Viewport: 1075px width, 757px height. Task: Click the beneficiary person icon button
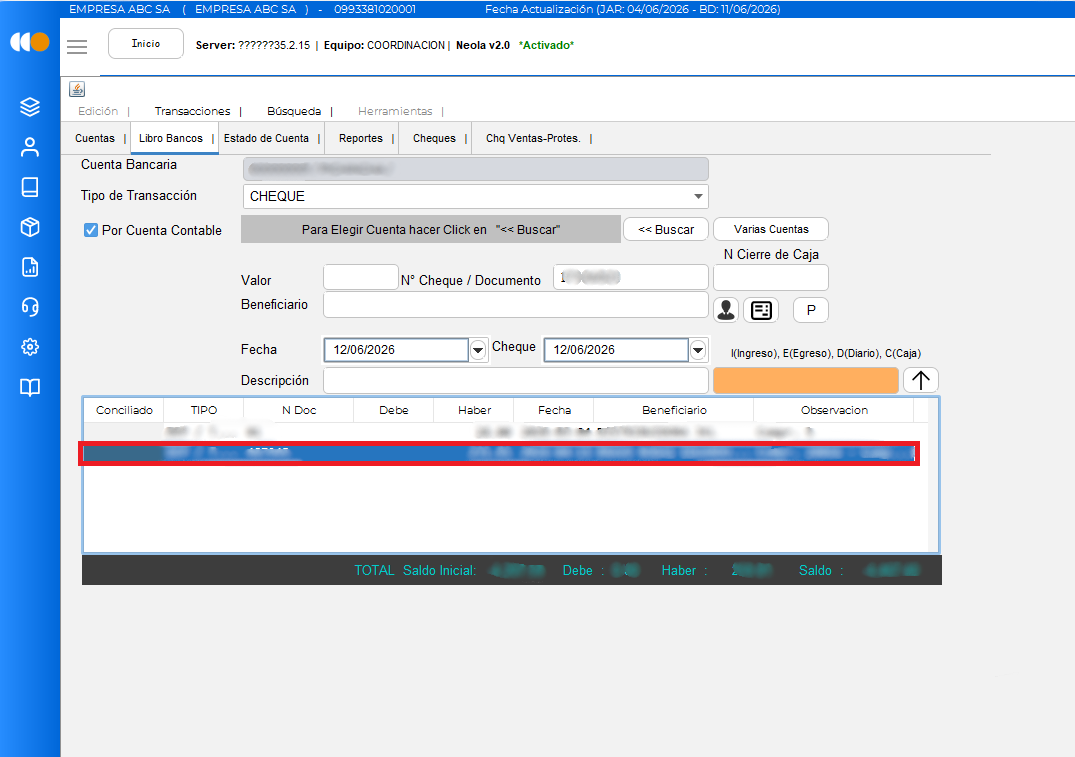726,310
